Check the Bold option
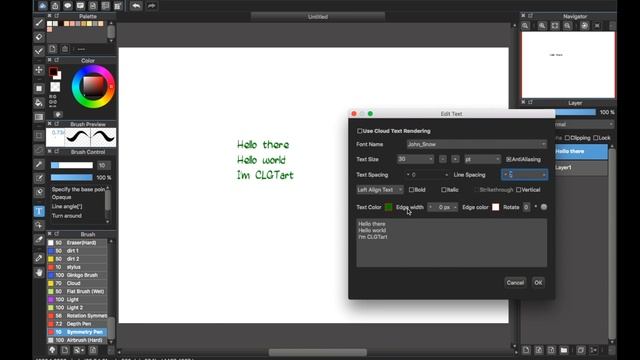The height and width of the screenshot is (360, 640). [411, 190]
